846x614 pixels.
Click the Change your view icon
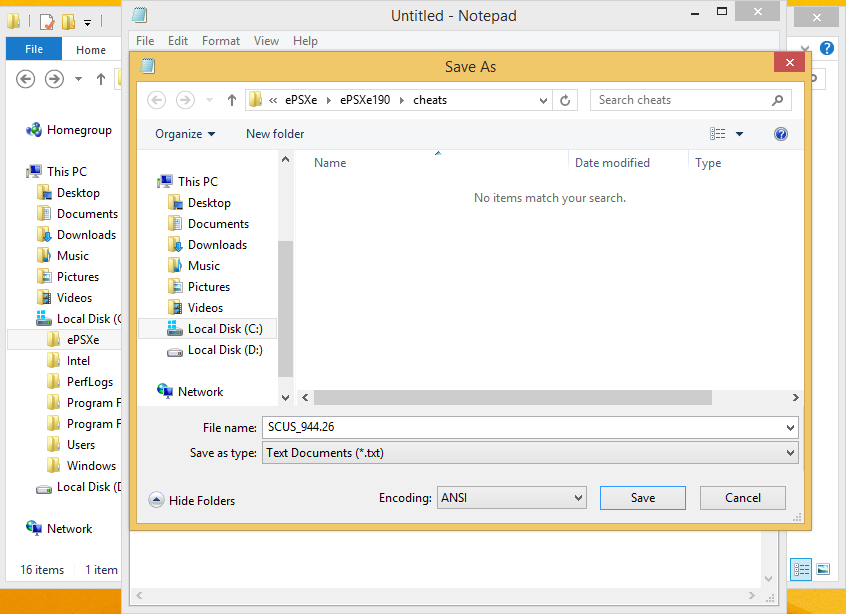click(x=717, y=133)
